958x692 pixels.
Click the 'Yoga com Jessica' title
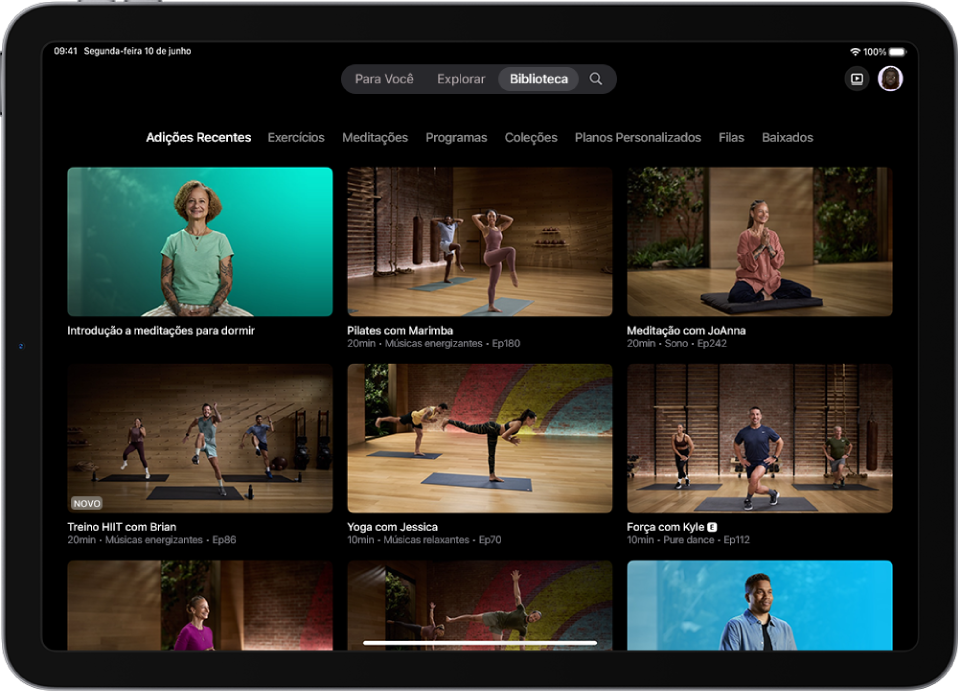pos(392,527)
